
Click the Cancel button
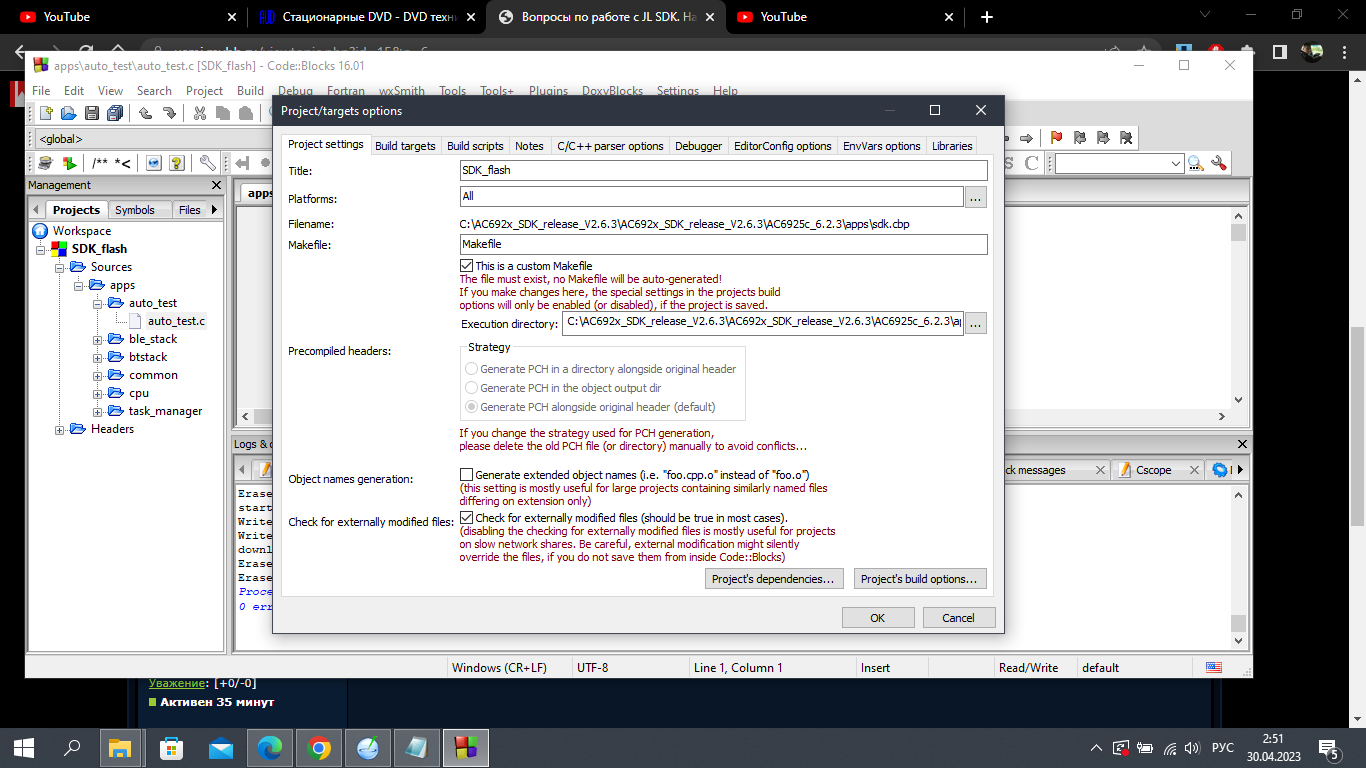tap(958, 618)
